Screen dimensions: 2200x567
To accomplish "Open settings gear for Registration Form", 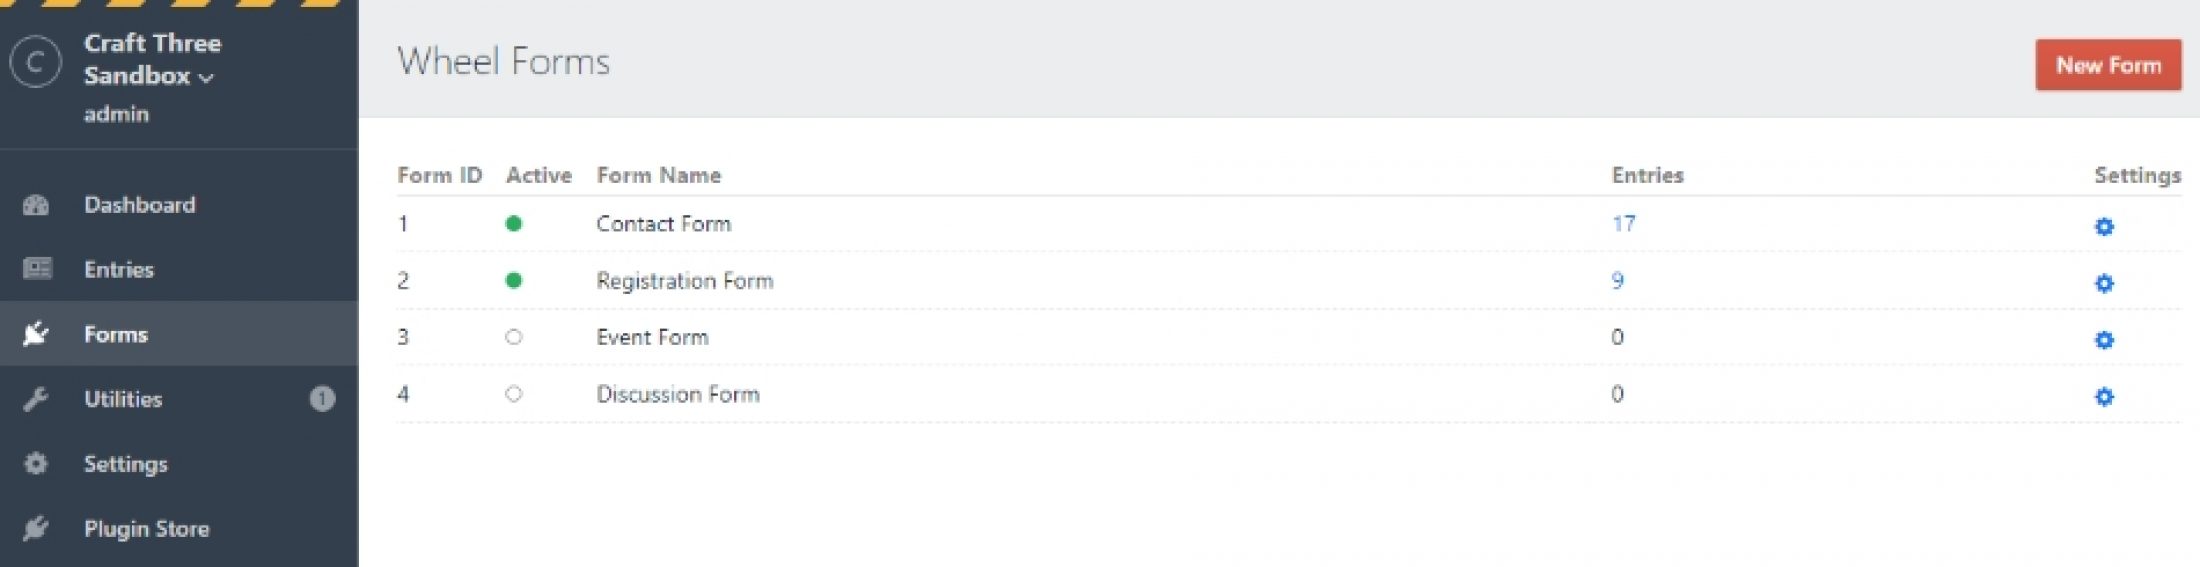I will pyautogui.click(x=2104, y=284).
